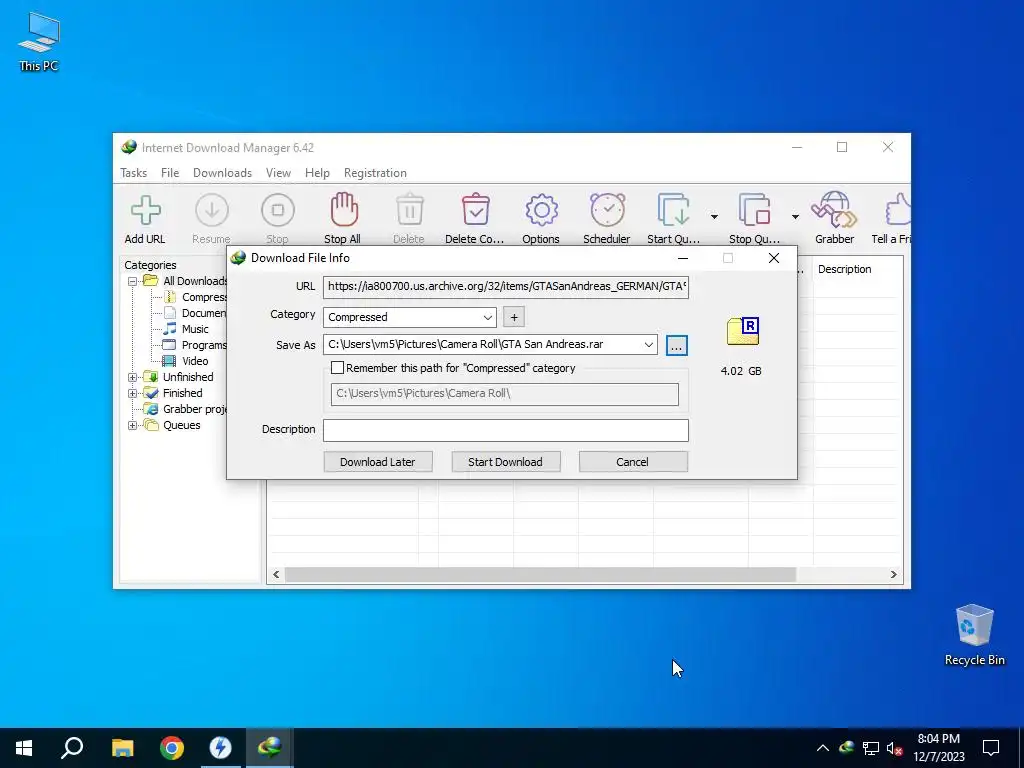Click the scroll left arrow in downloads list

tap(276, 575)
